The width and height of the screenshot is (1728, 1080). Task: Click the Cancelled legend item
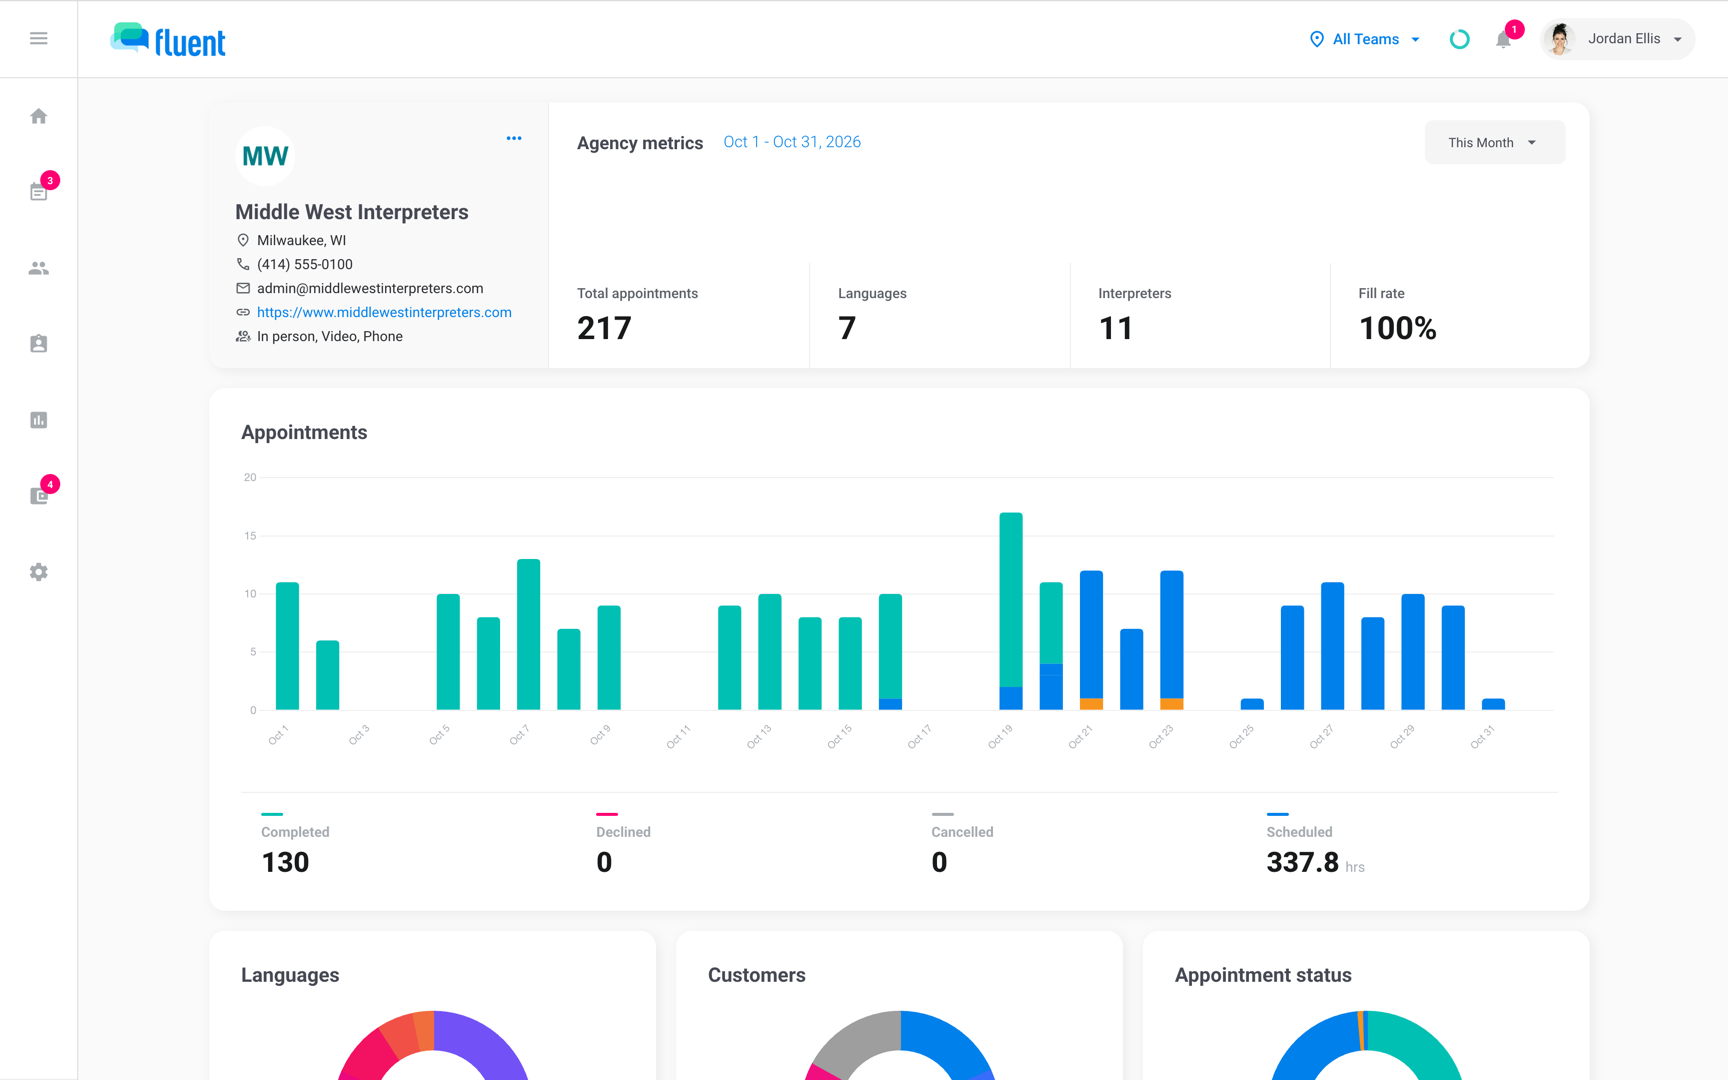click(962, 846)
